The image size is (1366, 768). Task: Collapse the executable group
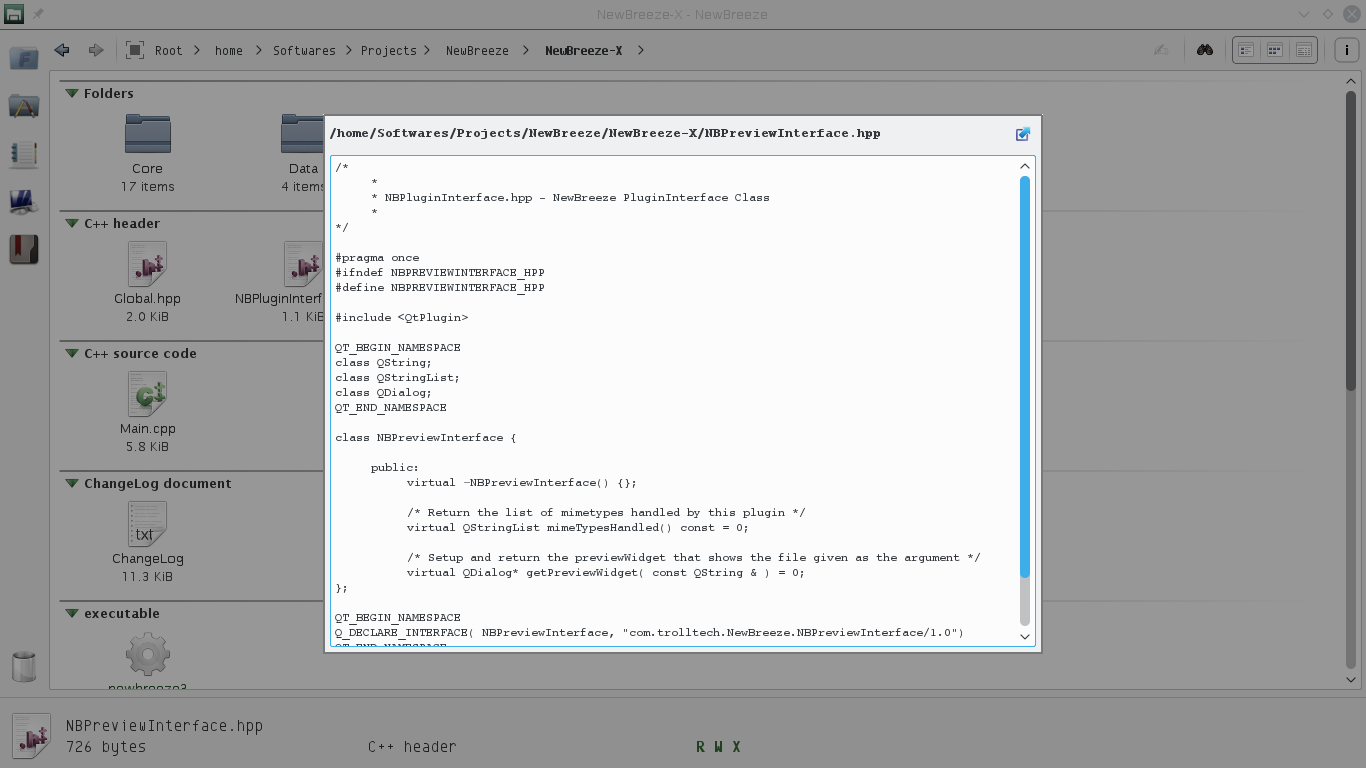72,613
